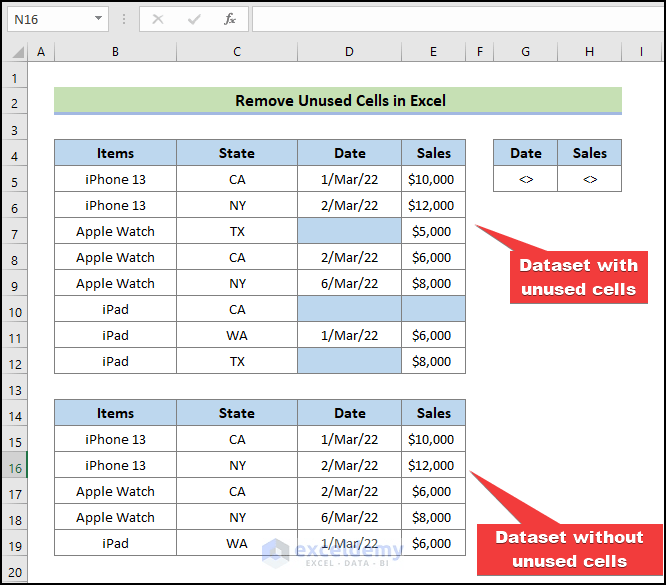Image resolution: width=666 pixels, height=585 pixels.
Task: Open the Insert Function fx dialog
Action: pos(230,19)
